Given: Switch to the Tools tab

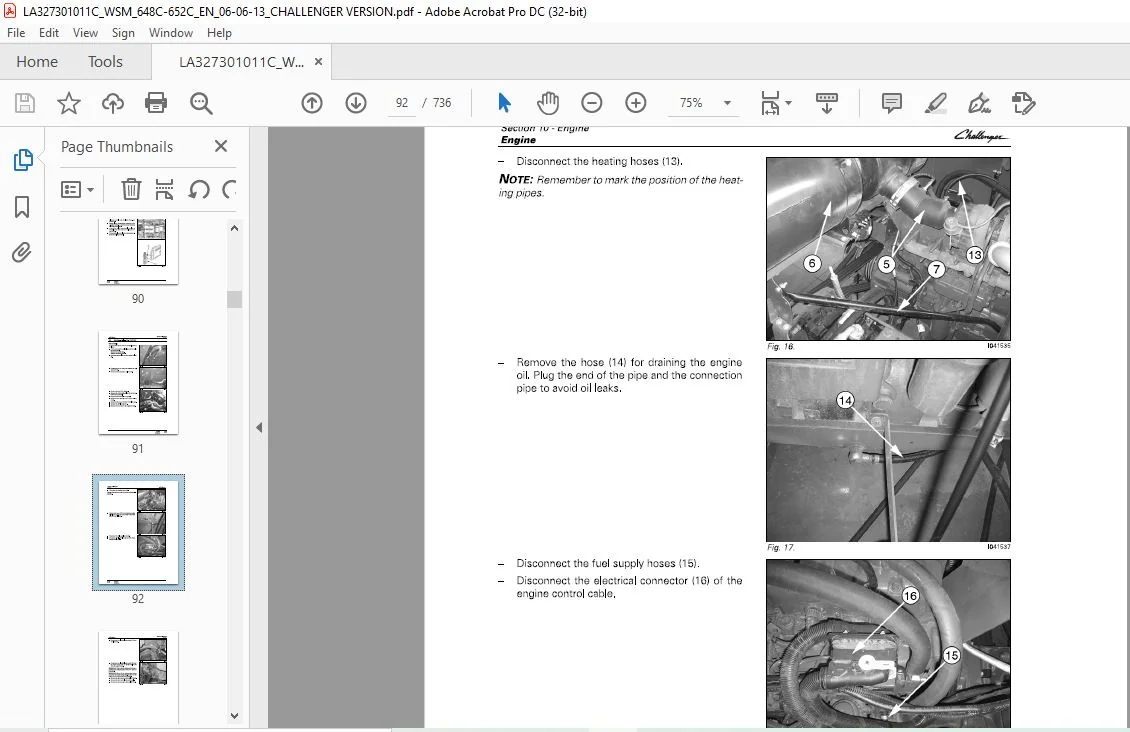Looking at the screenshot, I should [x=105, y=62].
